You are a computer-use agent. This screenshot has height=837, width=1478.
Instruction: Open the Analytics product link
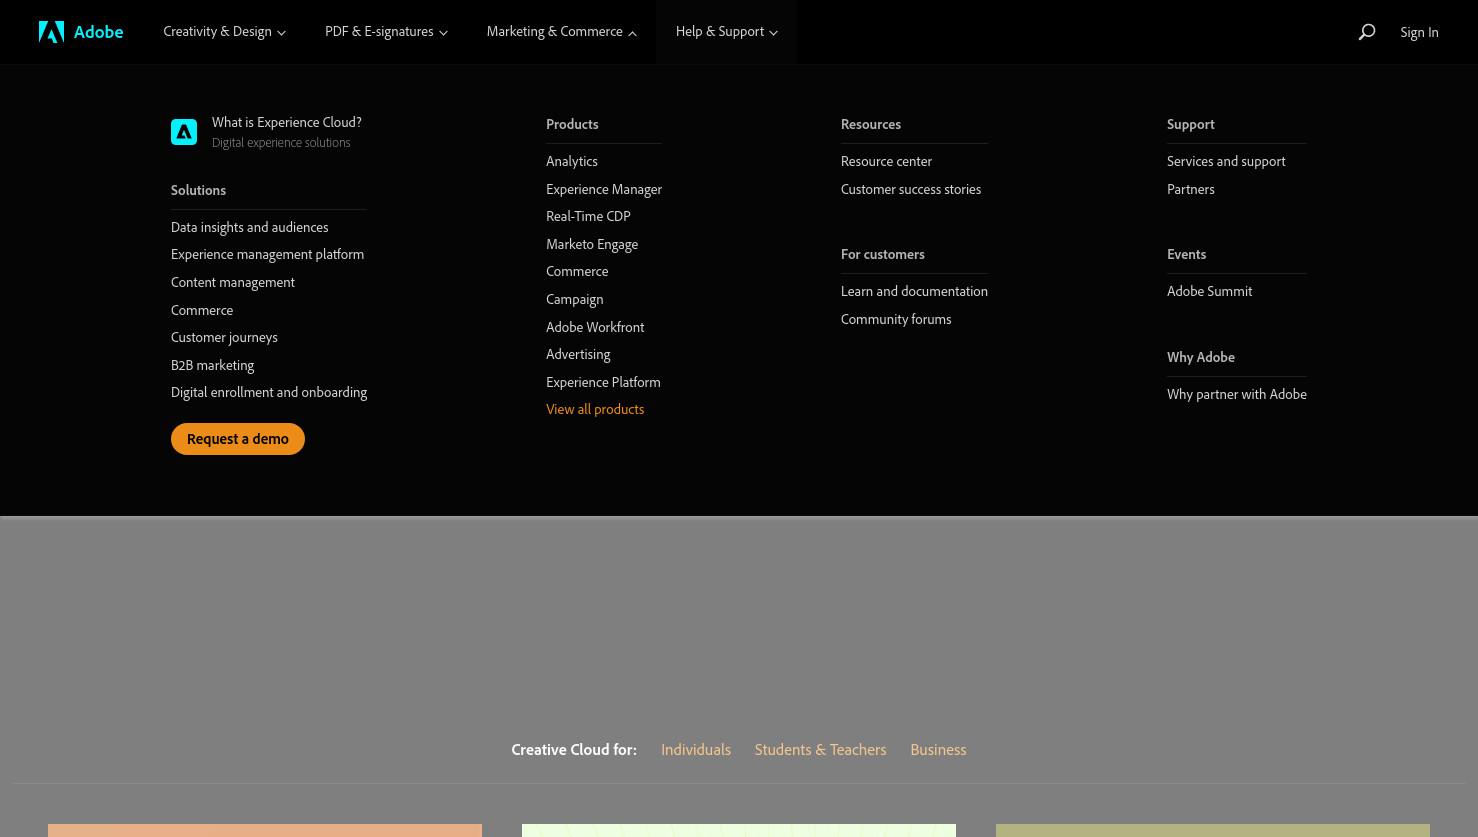tap(572, 161)
